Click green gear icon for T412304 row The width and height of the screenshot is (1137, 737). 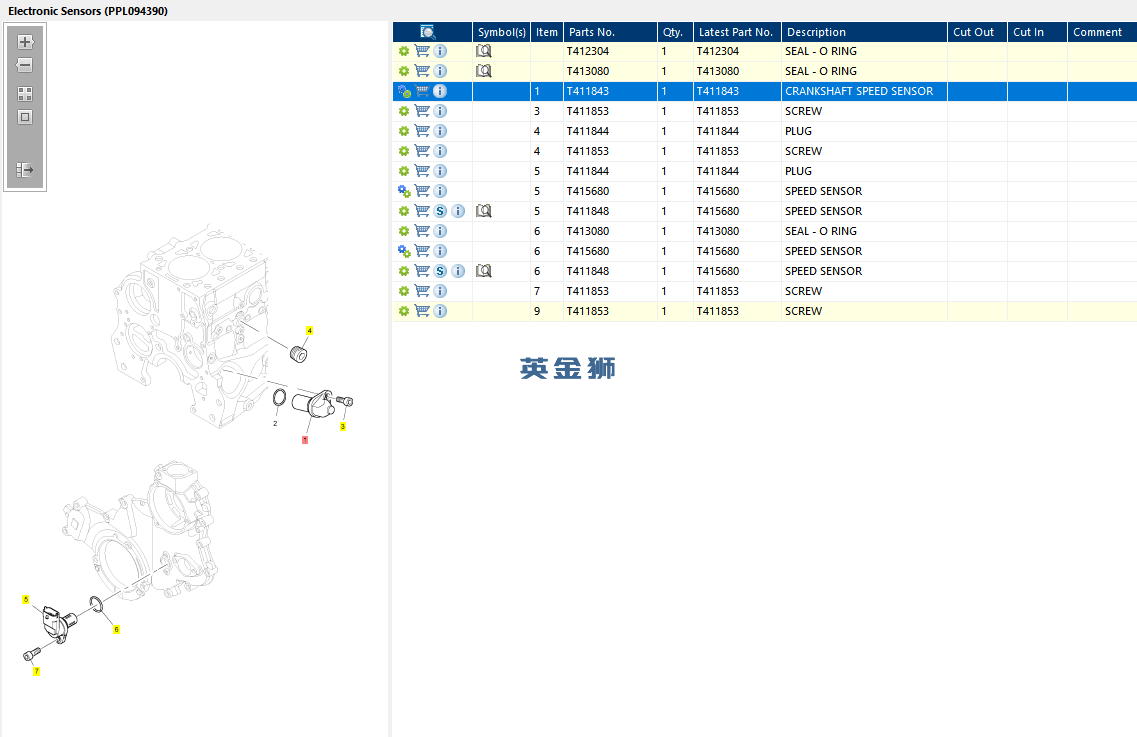tap(404, 51)
